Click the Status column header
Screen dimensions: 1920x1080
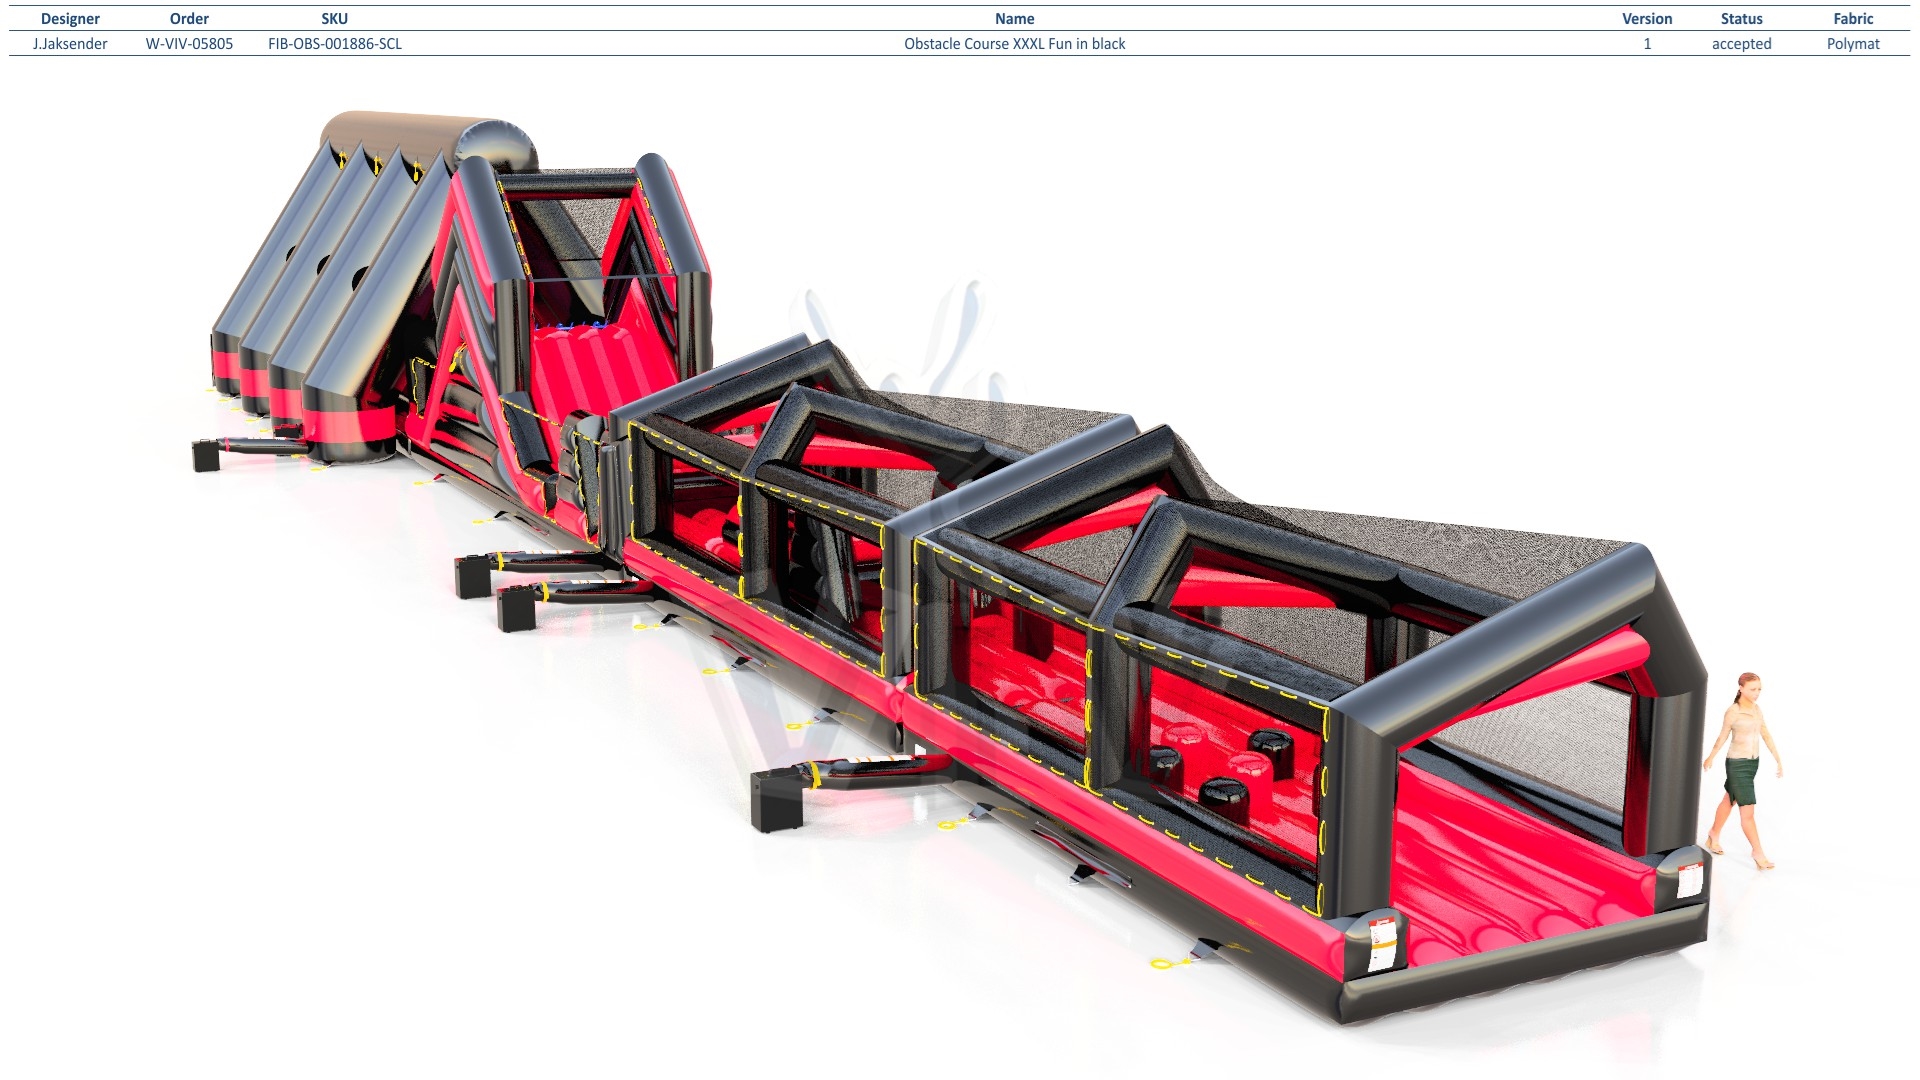(x=1741, y=19)
